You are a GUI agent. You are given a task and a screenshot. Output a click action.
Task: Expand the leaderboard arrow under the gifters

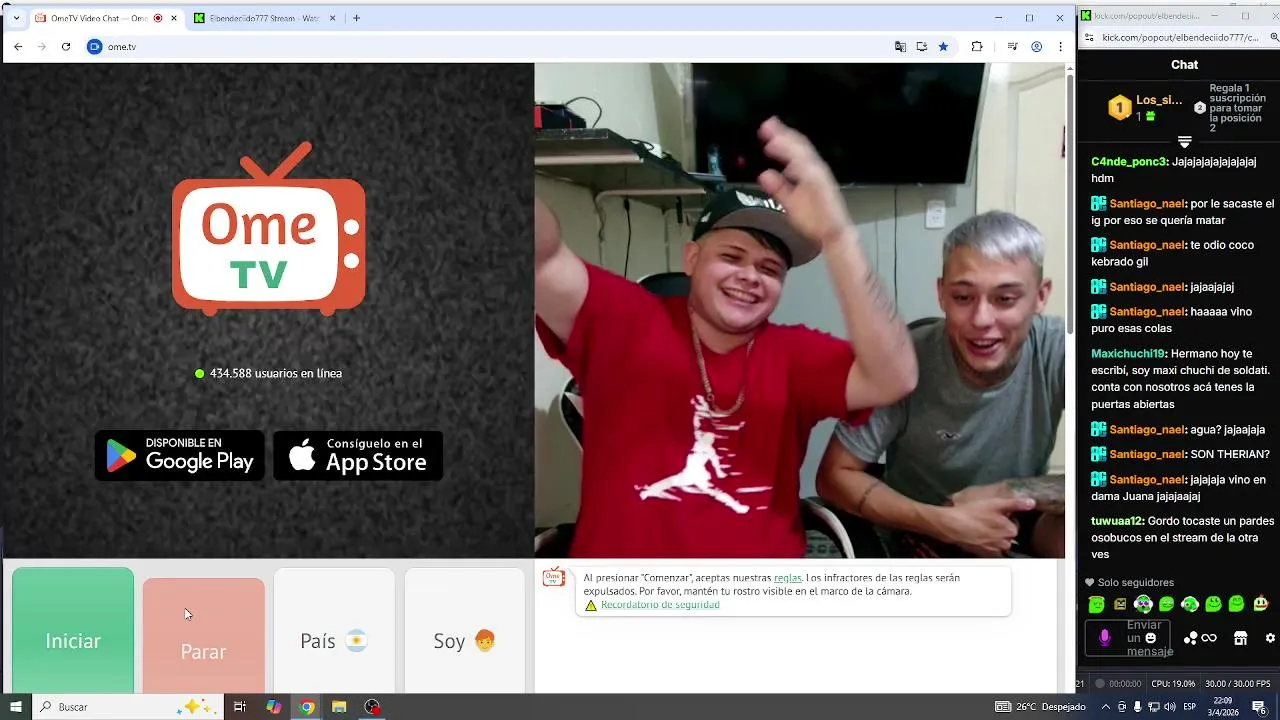[x=1184, y=142]
